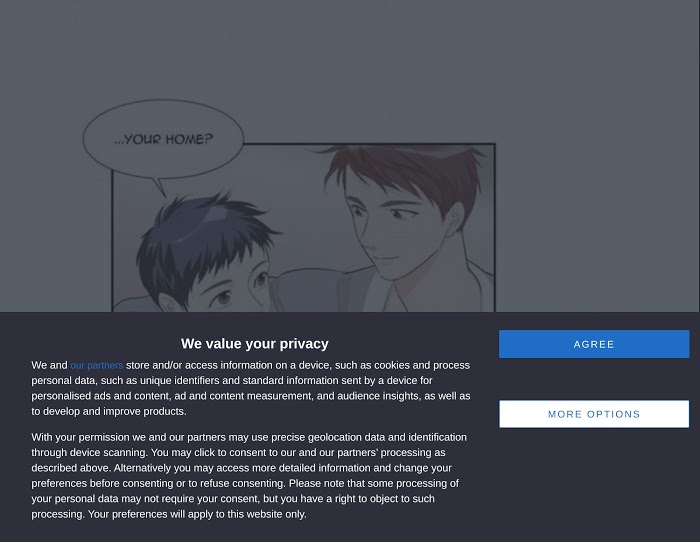Click the "We value your privacy" heading

point(254,343)
